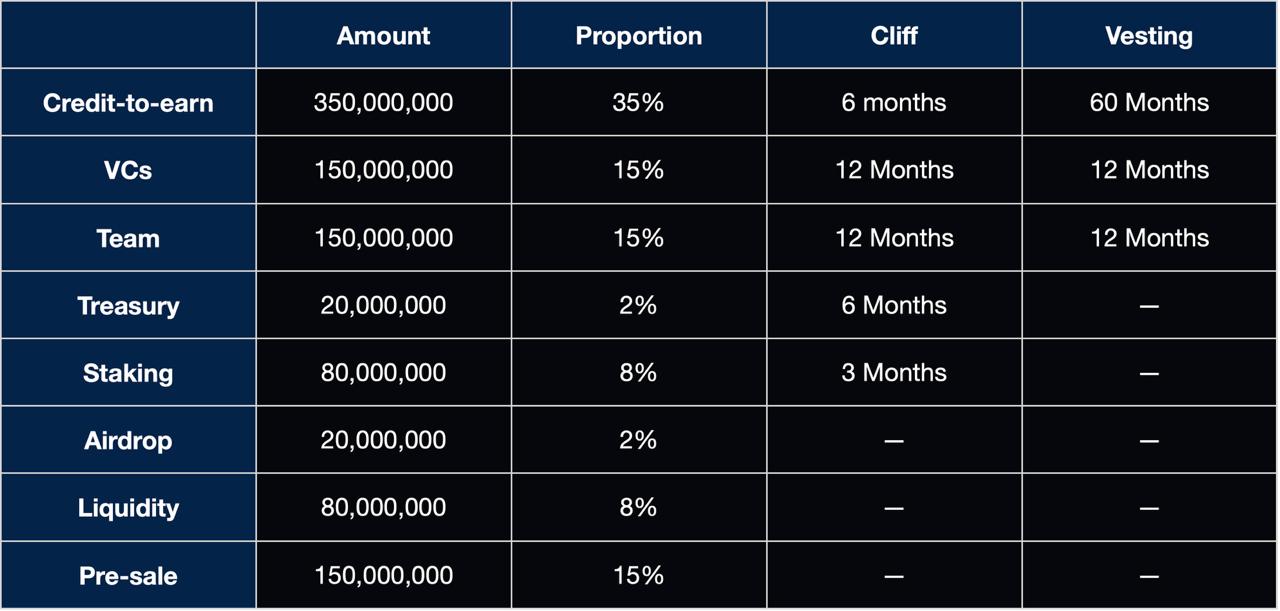
Task: Click the Staking 80,000,000 amount cell
Action: click(x=383, y=373)
